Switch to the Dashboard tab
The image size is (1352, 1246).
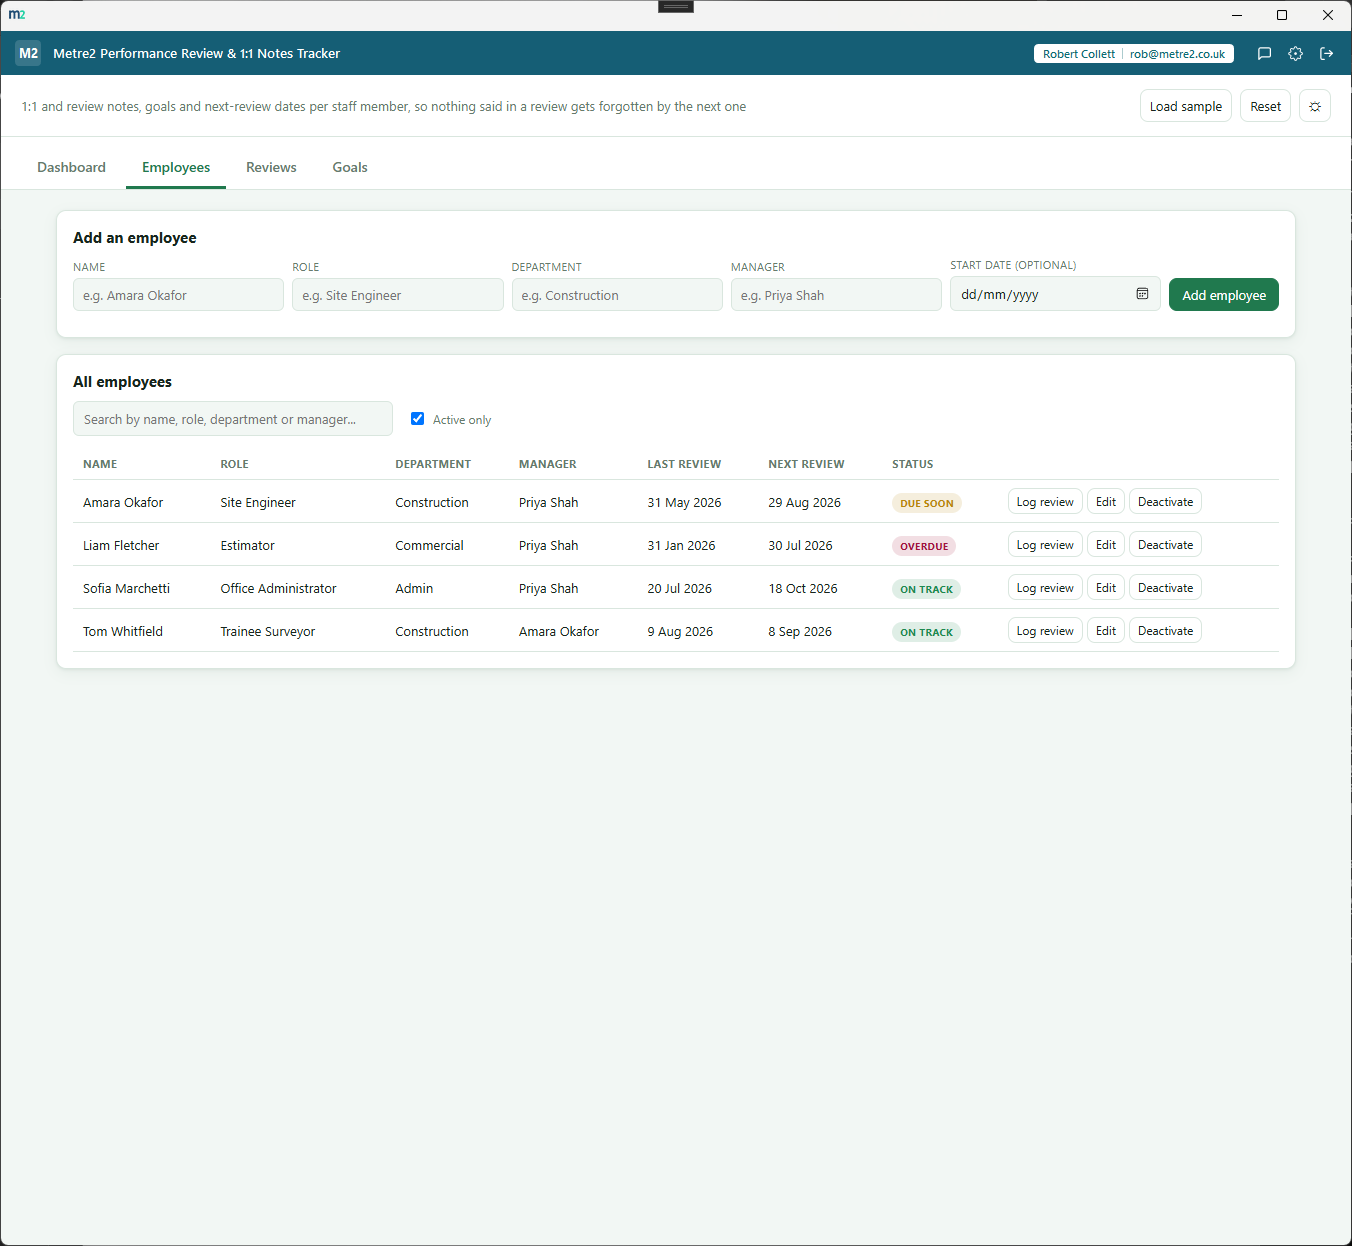(71, 167)
